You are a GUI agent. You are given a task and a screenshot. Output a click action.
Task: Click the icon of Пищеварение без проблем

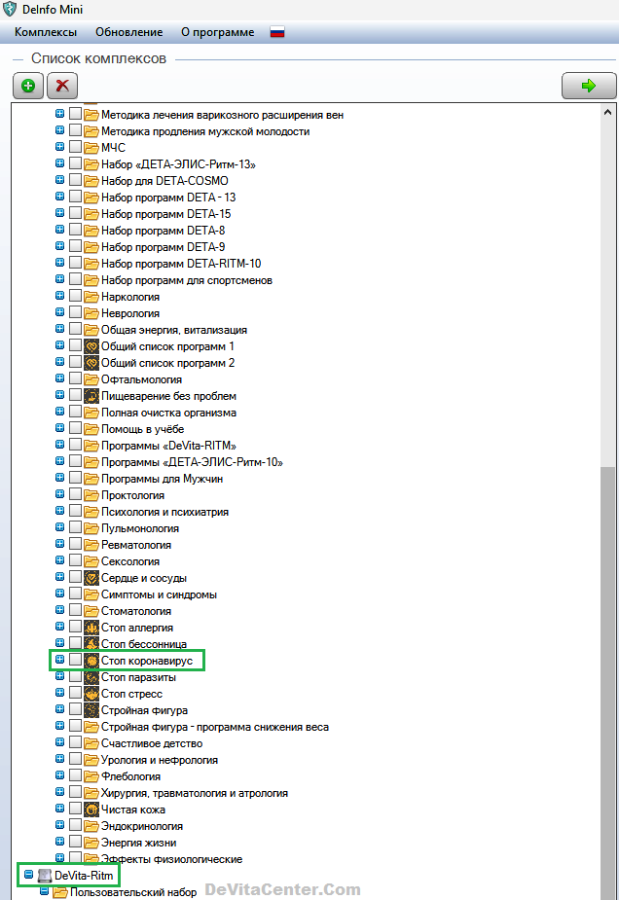(x=91, y=396)
